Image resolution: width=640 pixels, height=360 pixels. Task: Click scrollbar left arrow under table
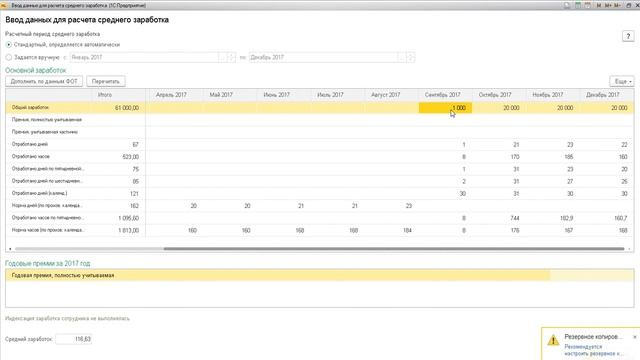pyautogui.click(x=10, y=249)
